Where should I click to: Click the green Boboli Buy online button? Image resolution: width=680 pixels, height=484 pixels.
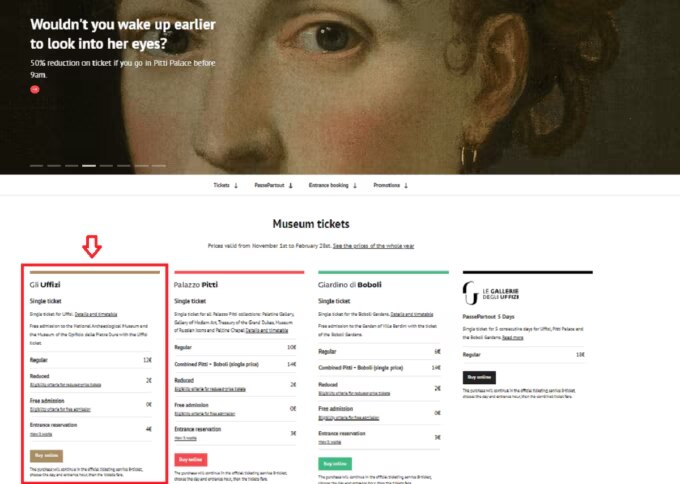(335, 464)
